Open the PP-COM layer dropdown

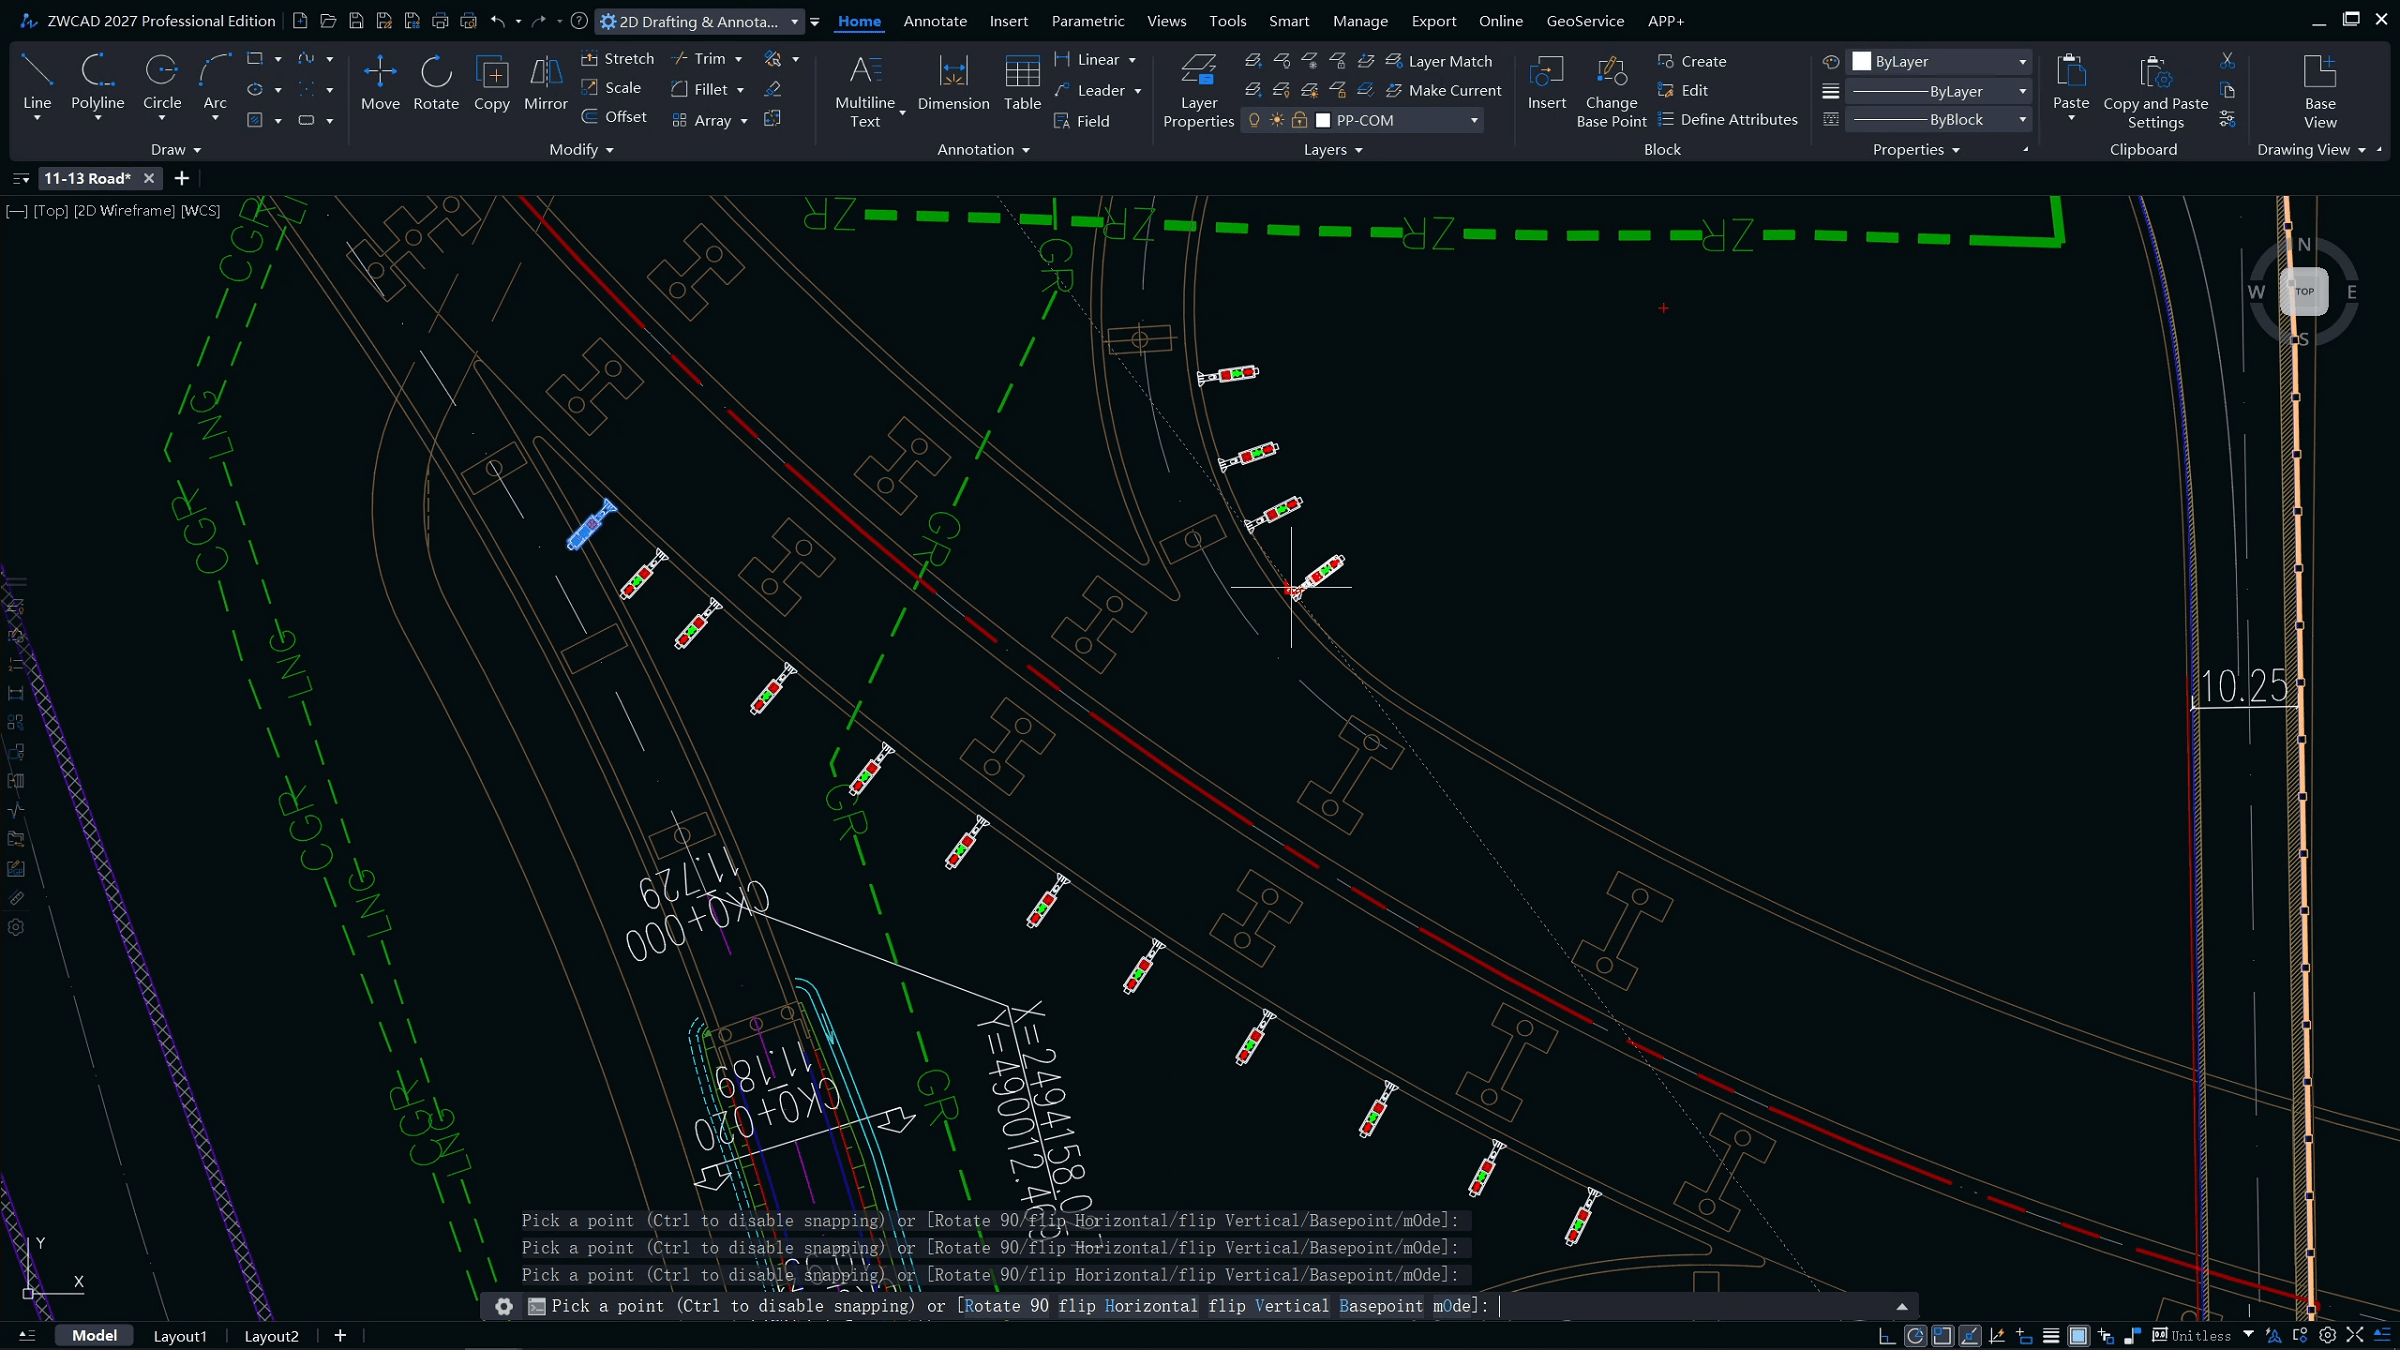[x=1473, y=120]
